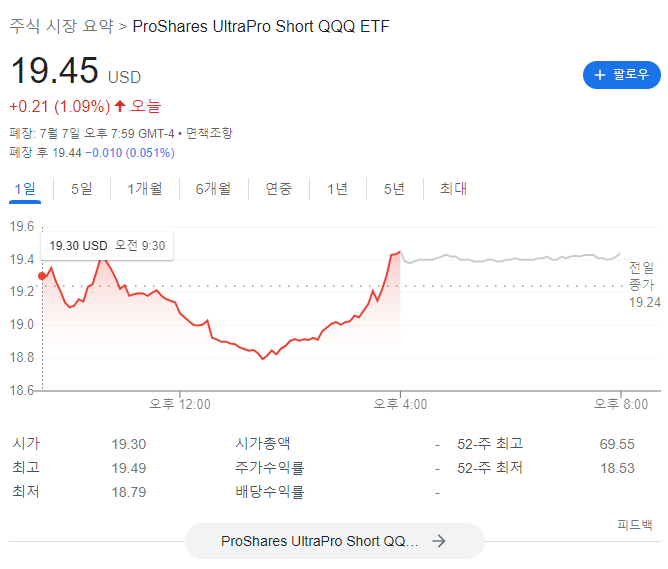The height and width of the screenshot is (569, 668).
Task: Open the 피드백 feedback link
Action: pos(635,525)
